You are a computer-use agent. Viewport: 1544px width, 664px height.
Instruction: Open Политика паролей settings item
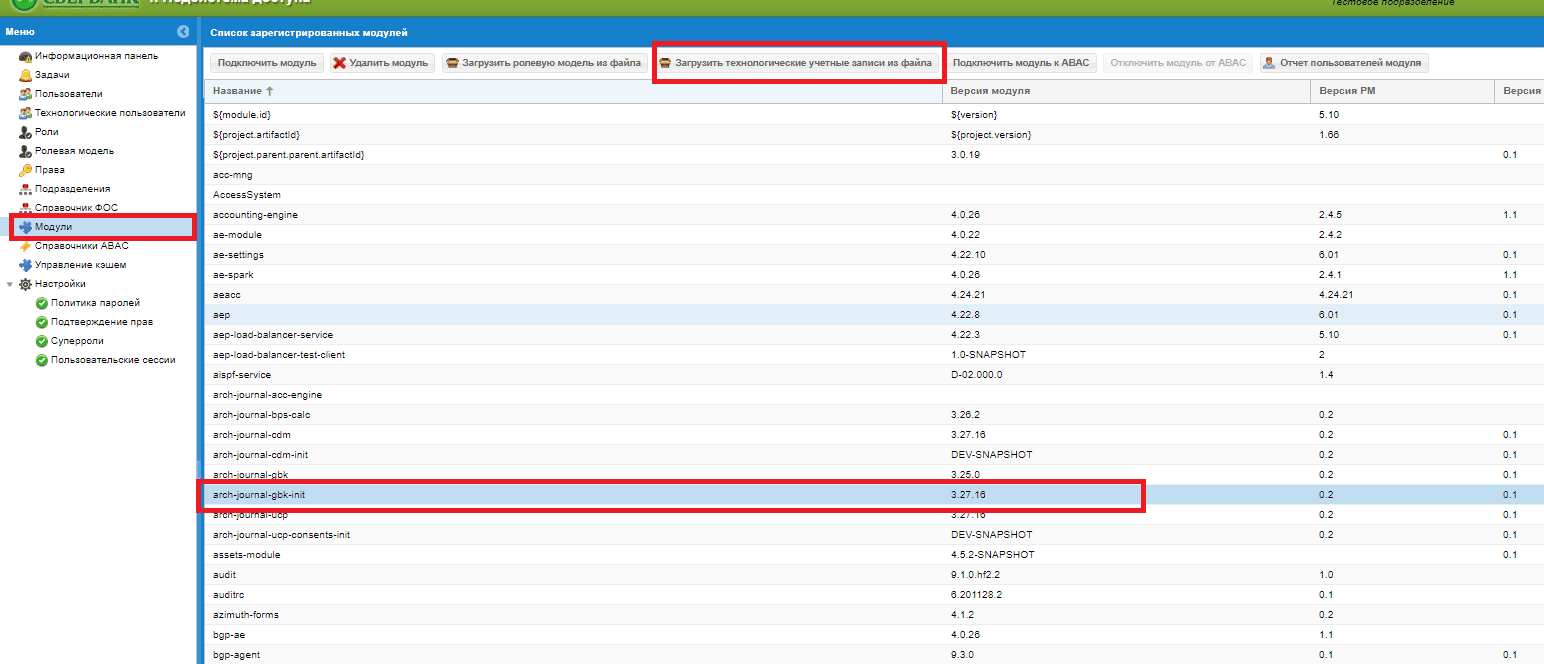(95, 303)
